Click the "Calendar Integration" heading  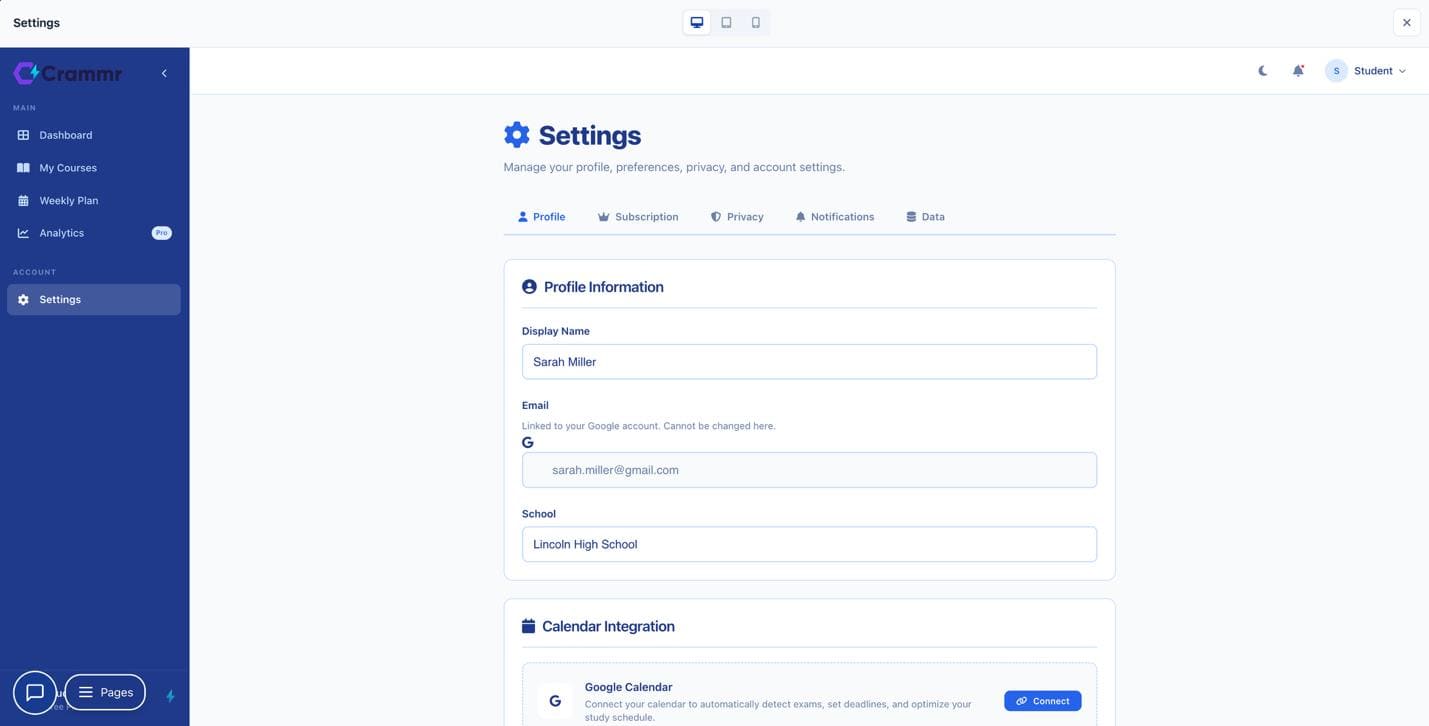coord(608,626)
